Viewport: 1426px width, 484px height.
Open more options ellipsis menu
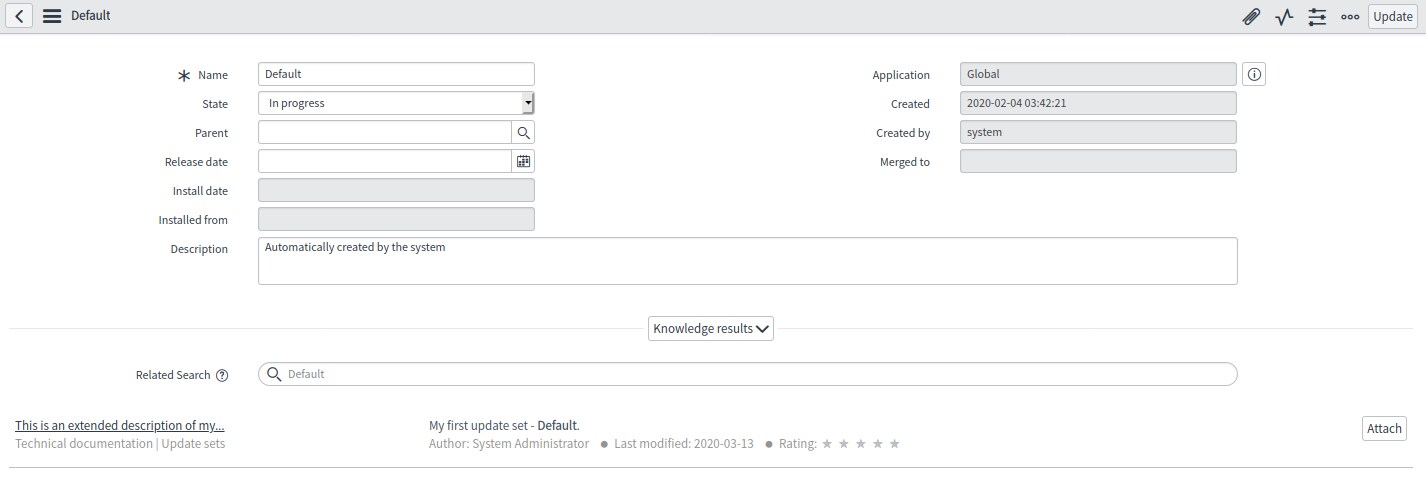coord(1350,16)
